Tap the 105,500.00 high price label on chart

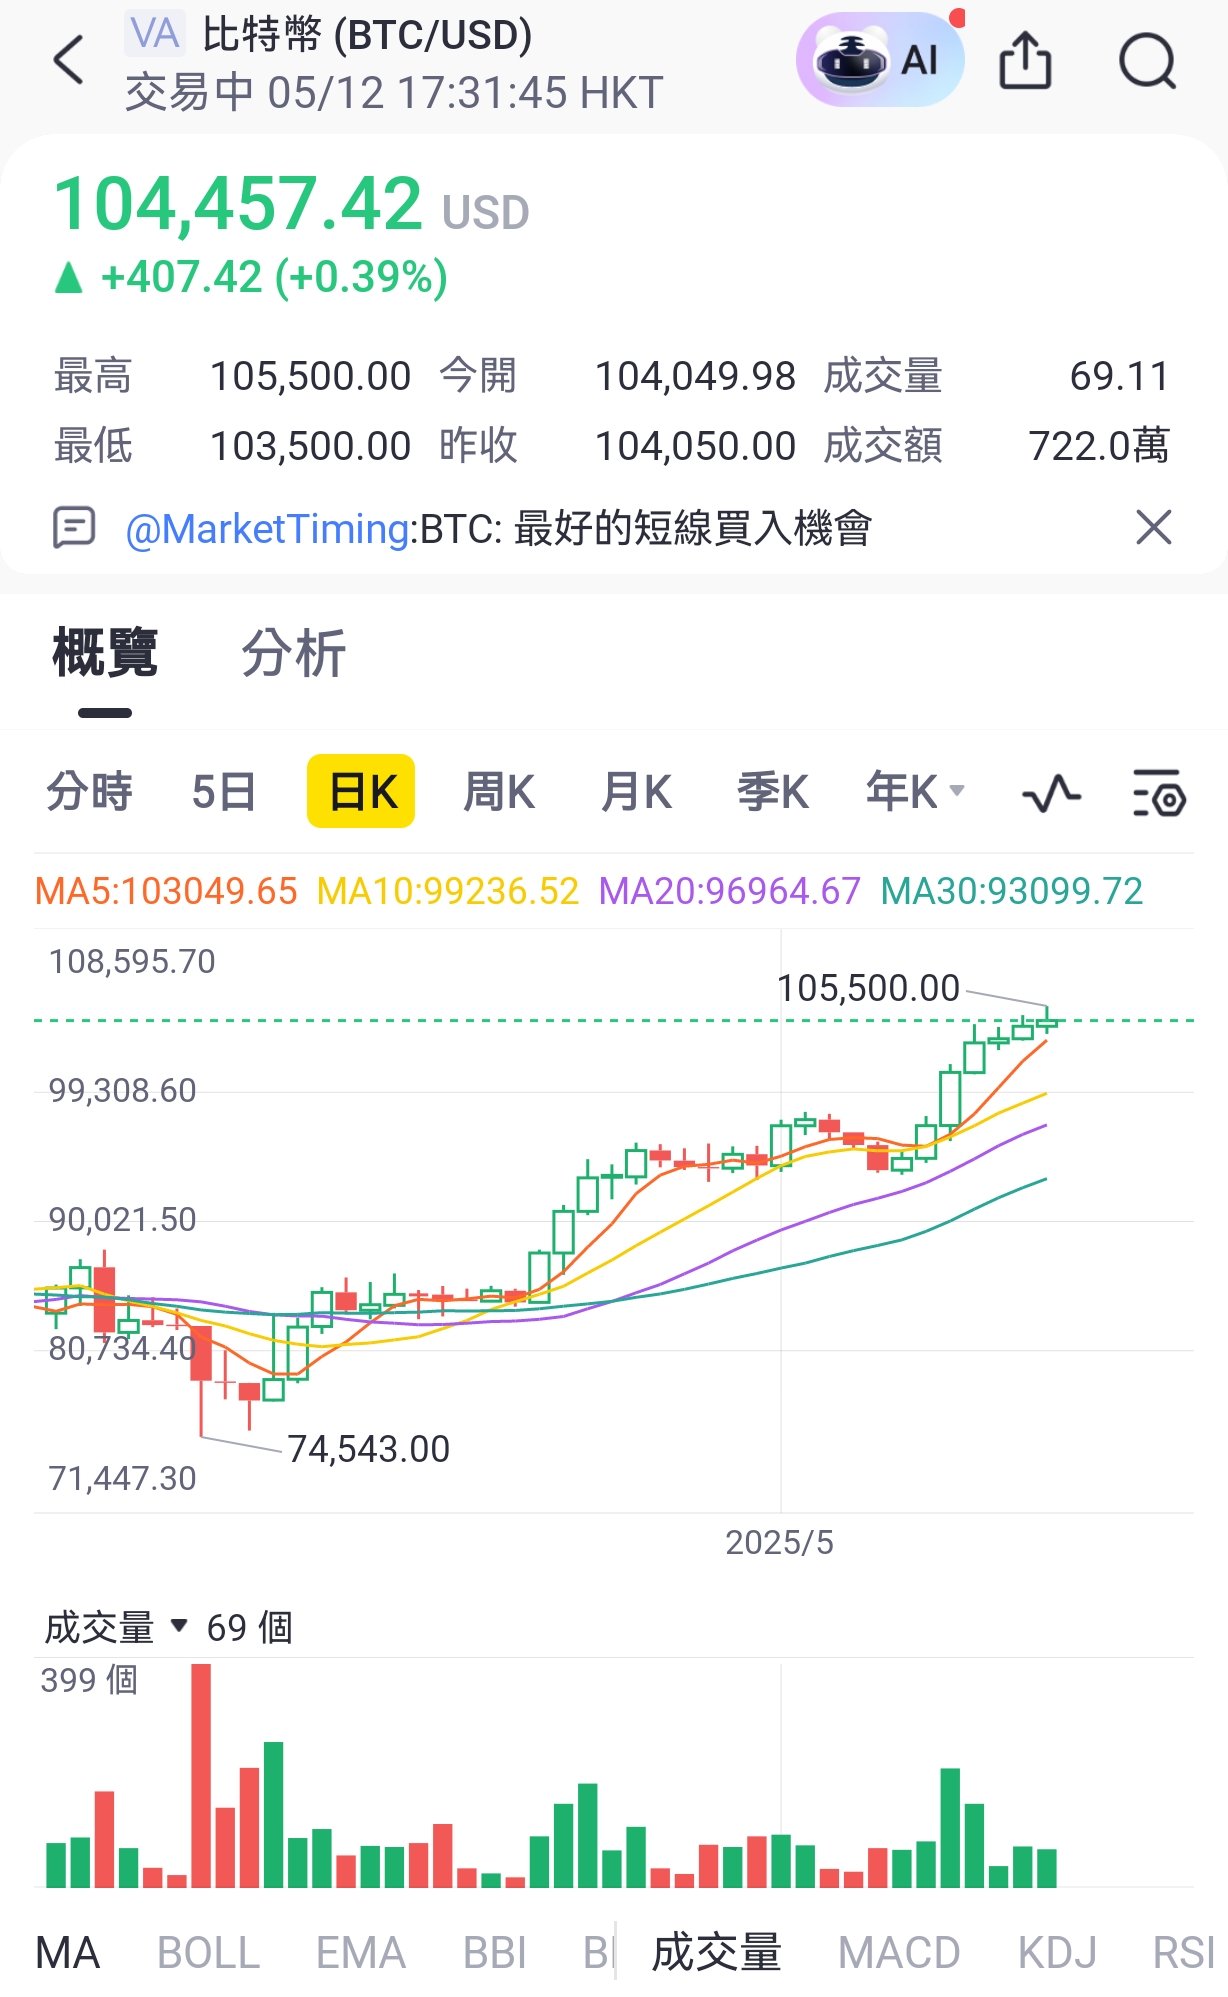[868, 988]
